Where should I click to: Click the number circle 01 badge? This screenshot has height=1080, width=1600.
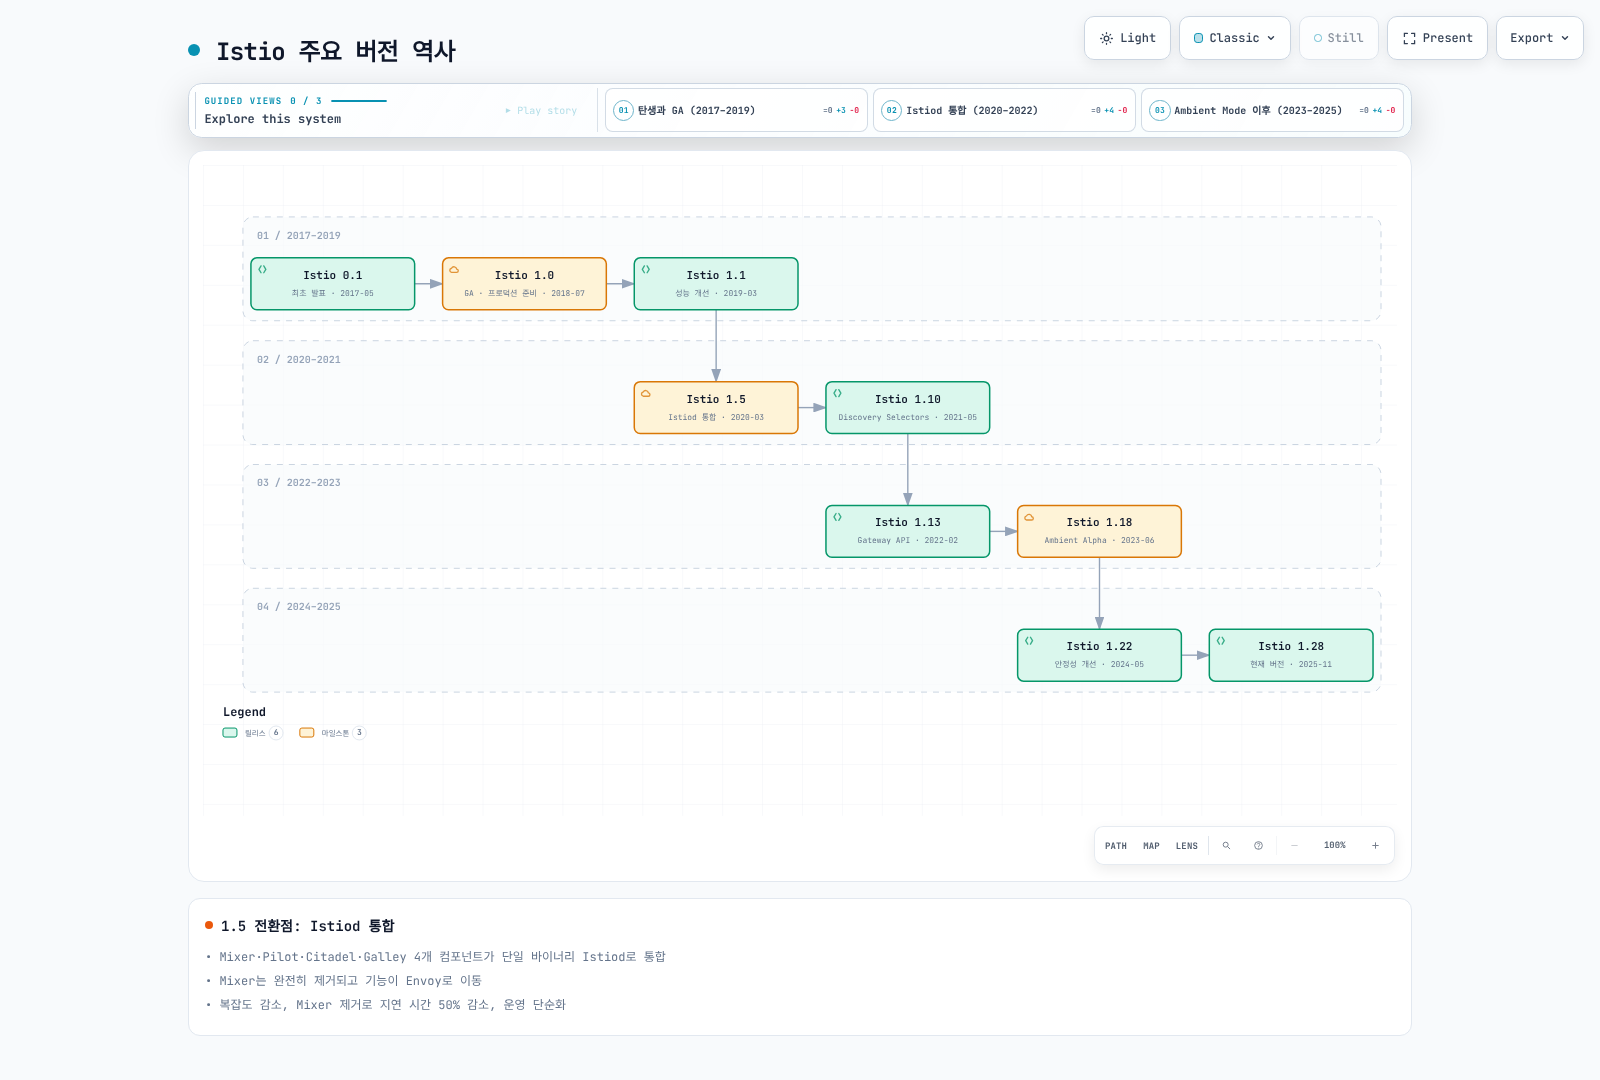point(624,110)
